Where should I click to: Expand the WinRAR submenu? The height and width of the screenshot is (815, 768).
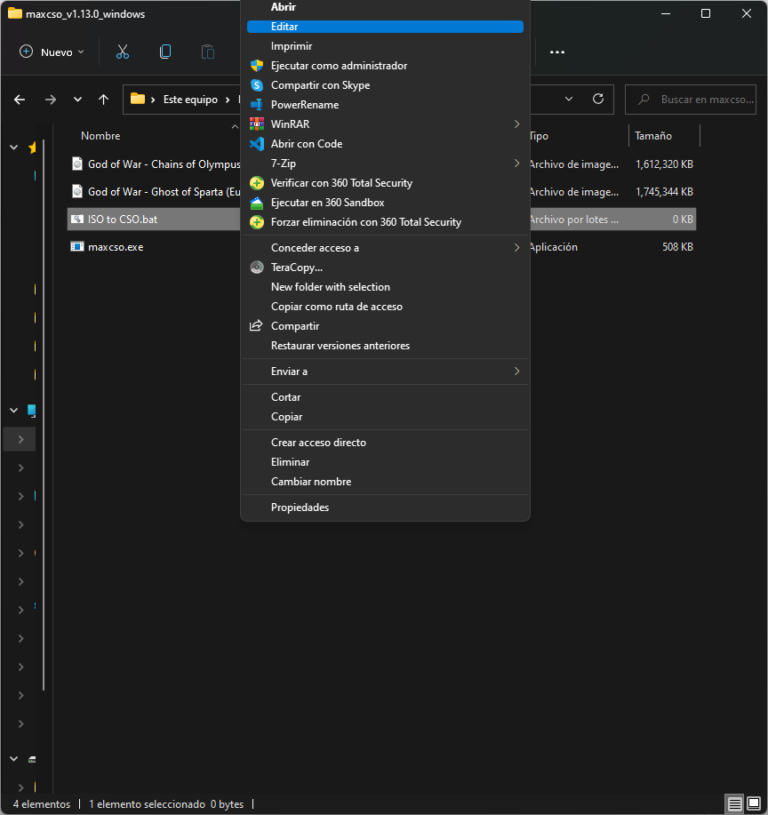point(516,124)
